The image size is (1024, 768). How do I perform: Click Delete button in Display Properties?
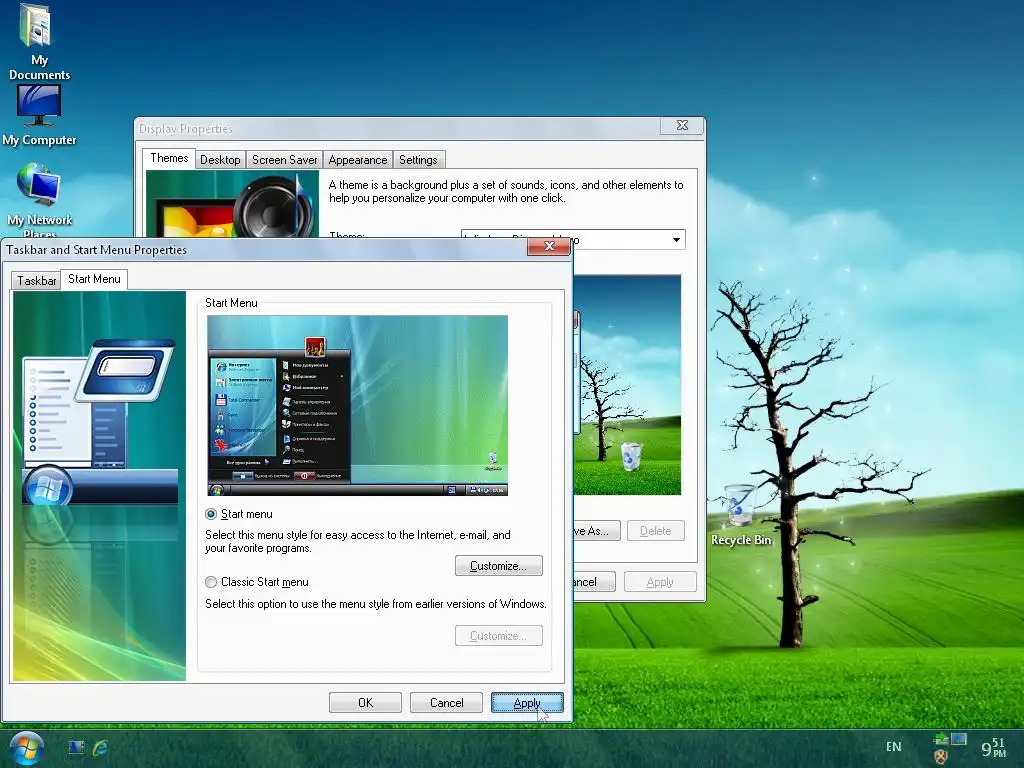(x=656, y=531)
